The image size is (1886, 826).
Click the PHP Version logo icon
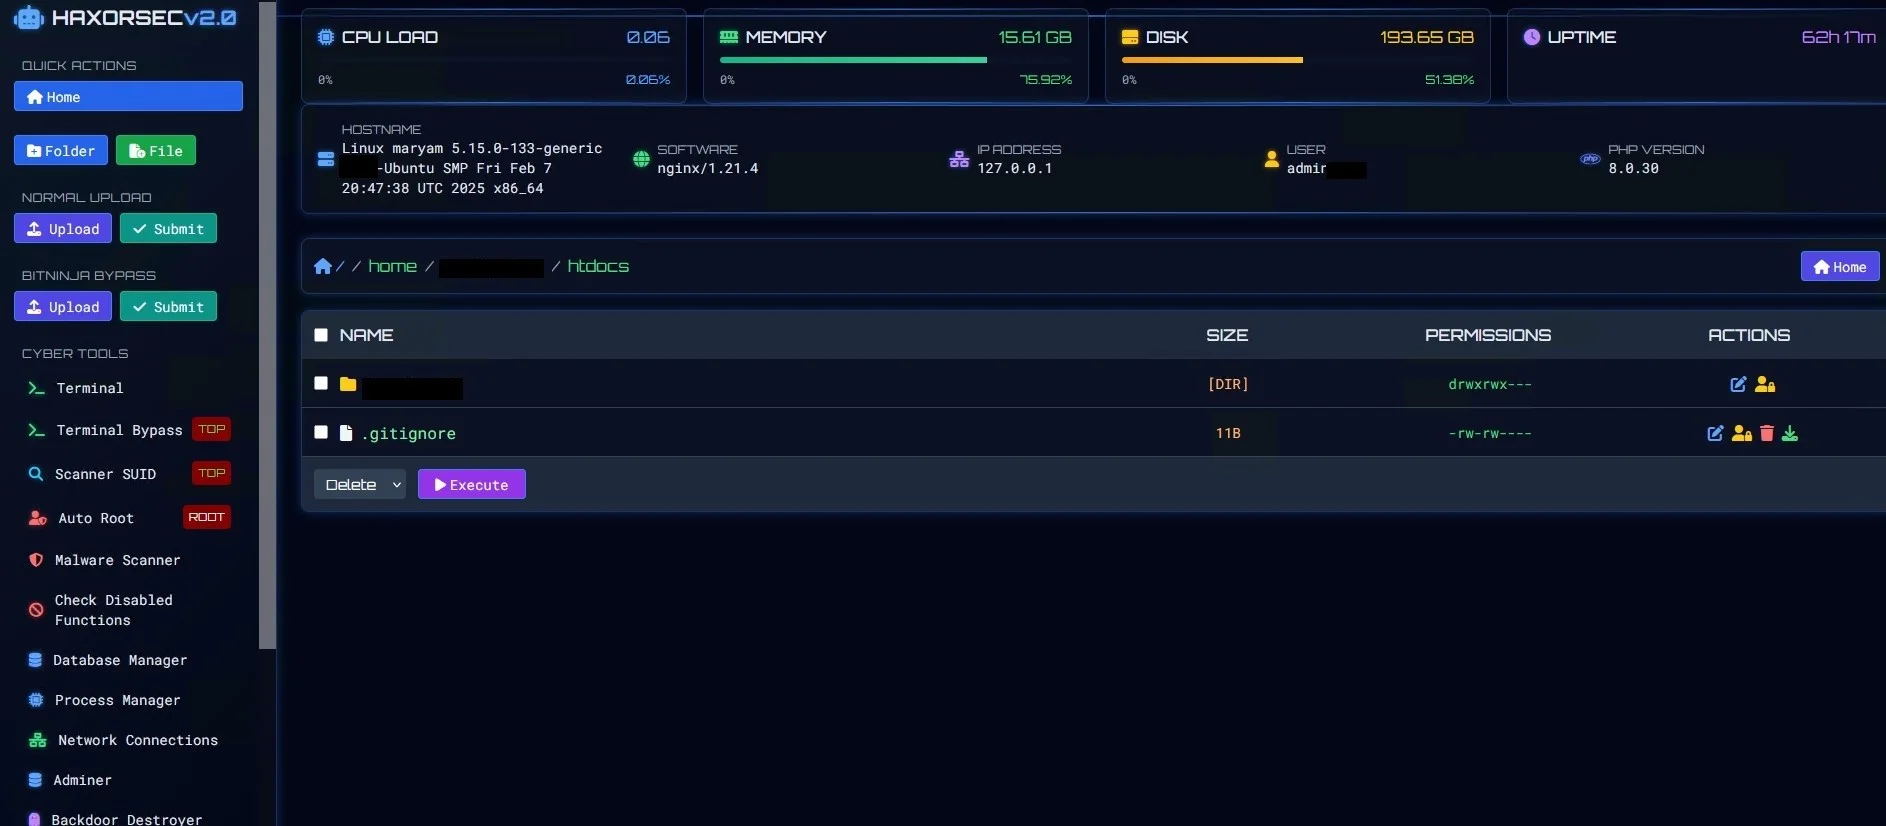tap(1590, 159)
